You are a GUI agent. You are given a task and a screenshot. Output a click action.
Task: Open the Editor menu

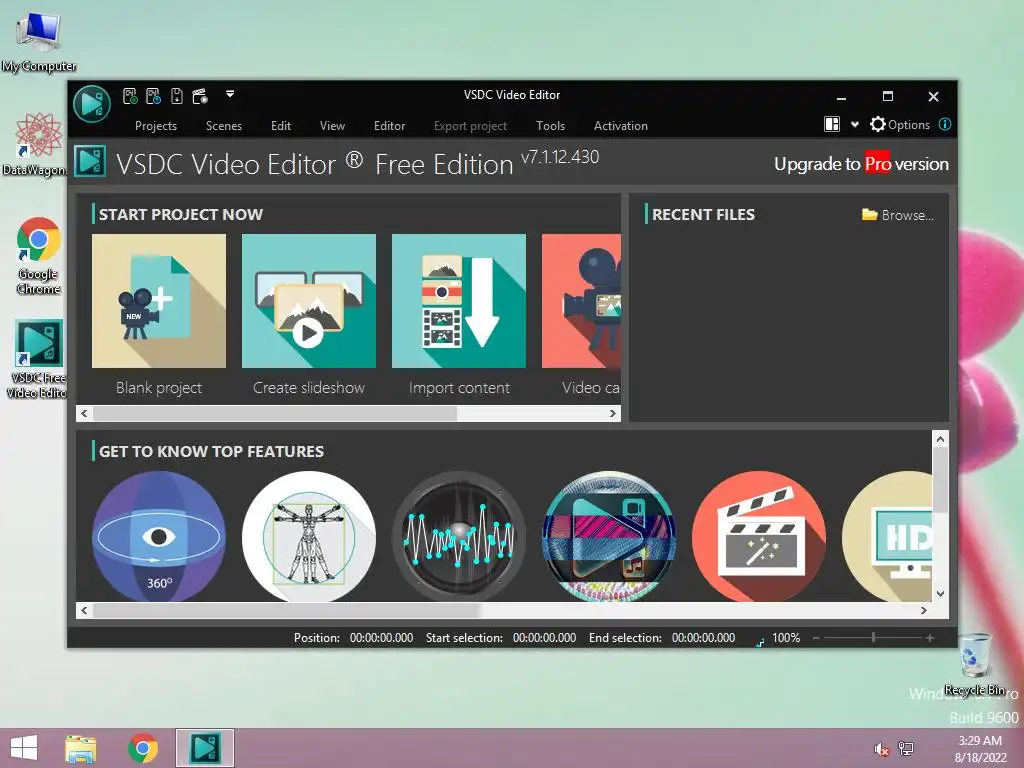[389, 125]
